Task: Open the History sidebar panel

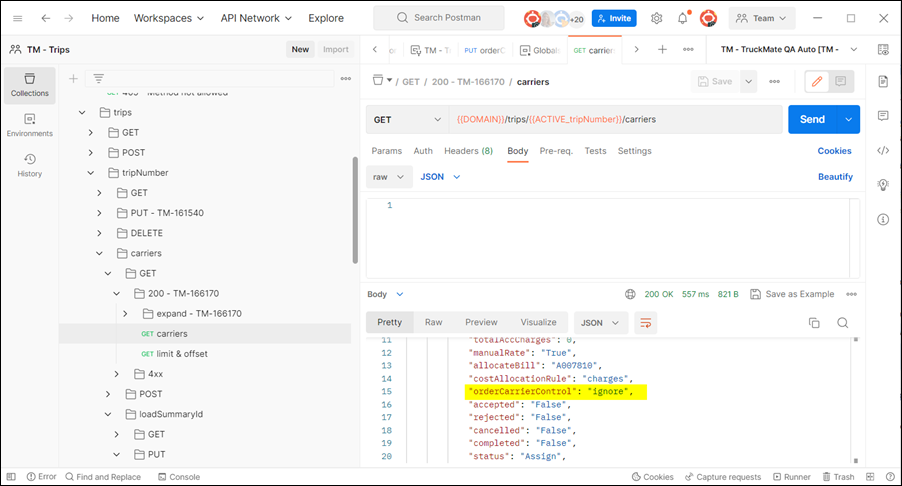Action: (x=29, y=164)
